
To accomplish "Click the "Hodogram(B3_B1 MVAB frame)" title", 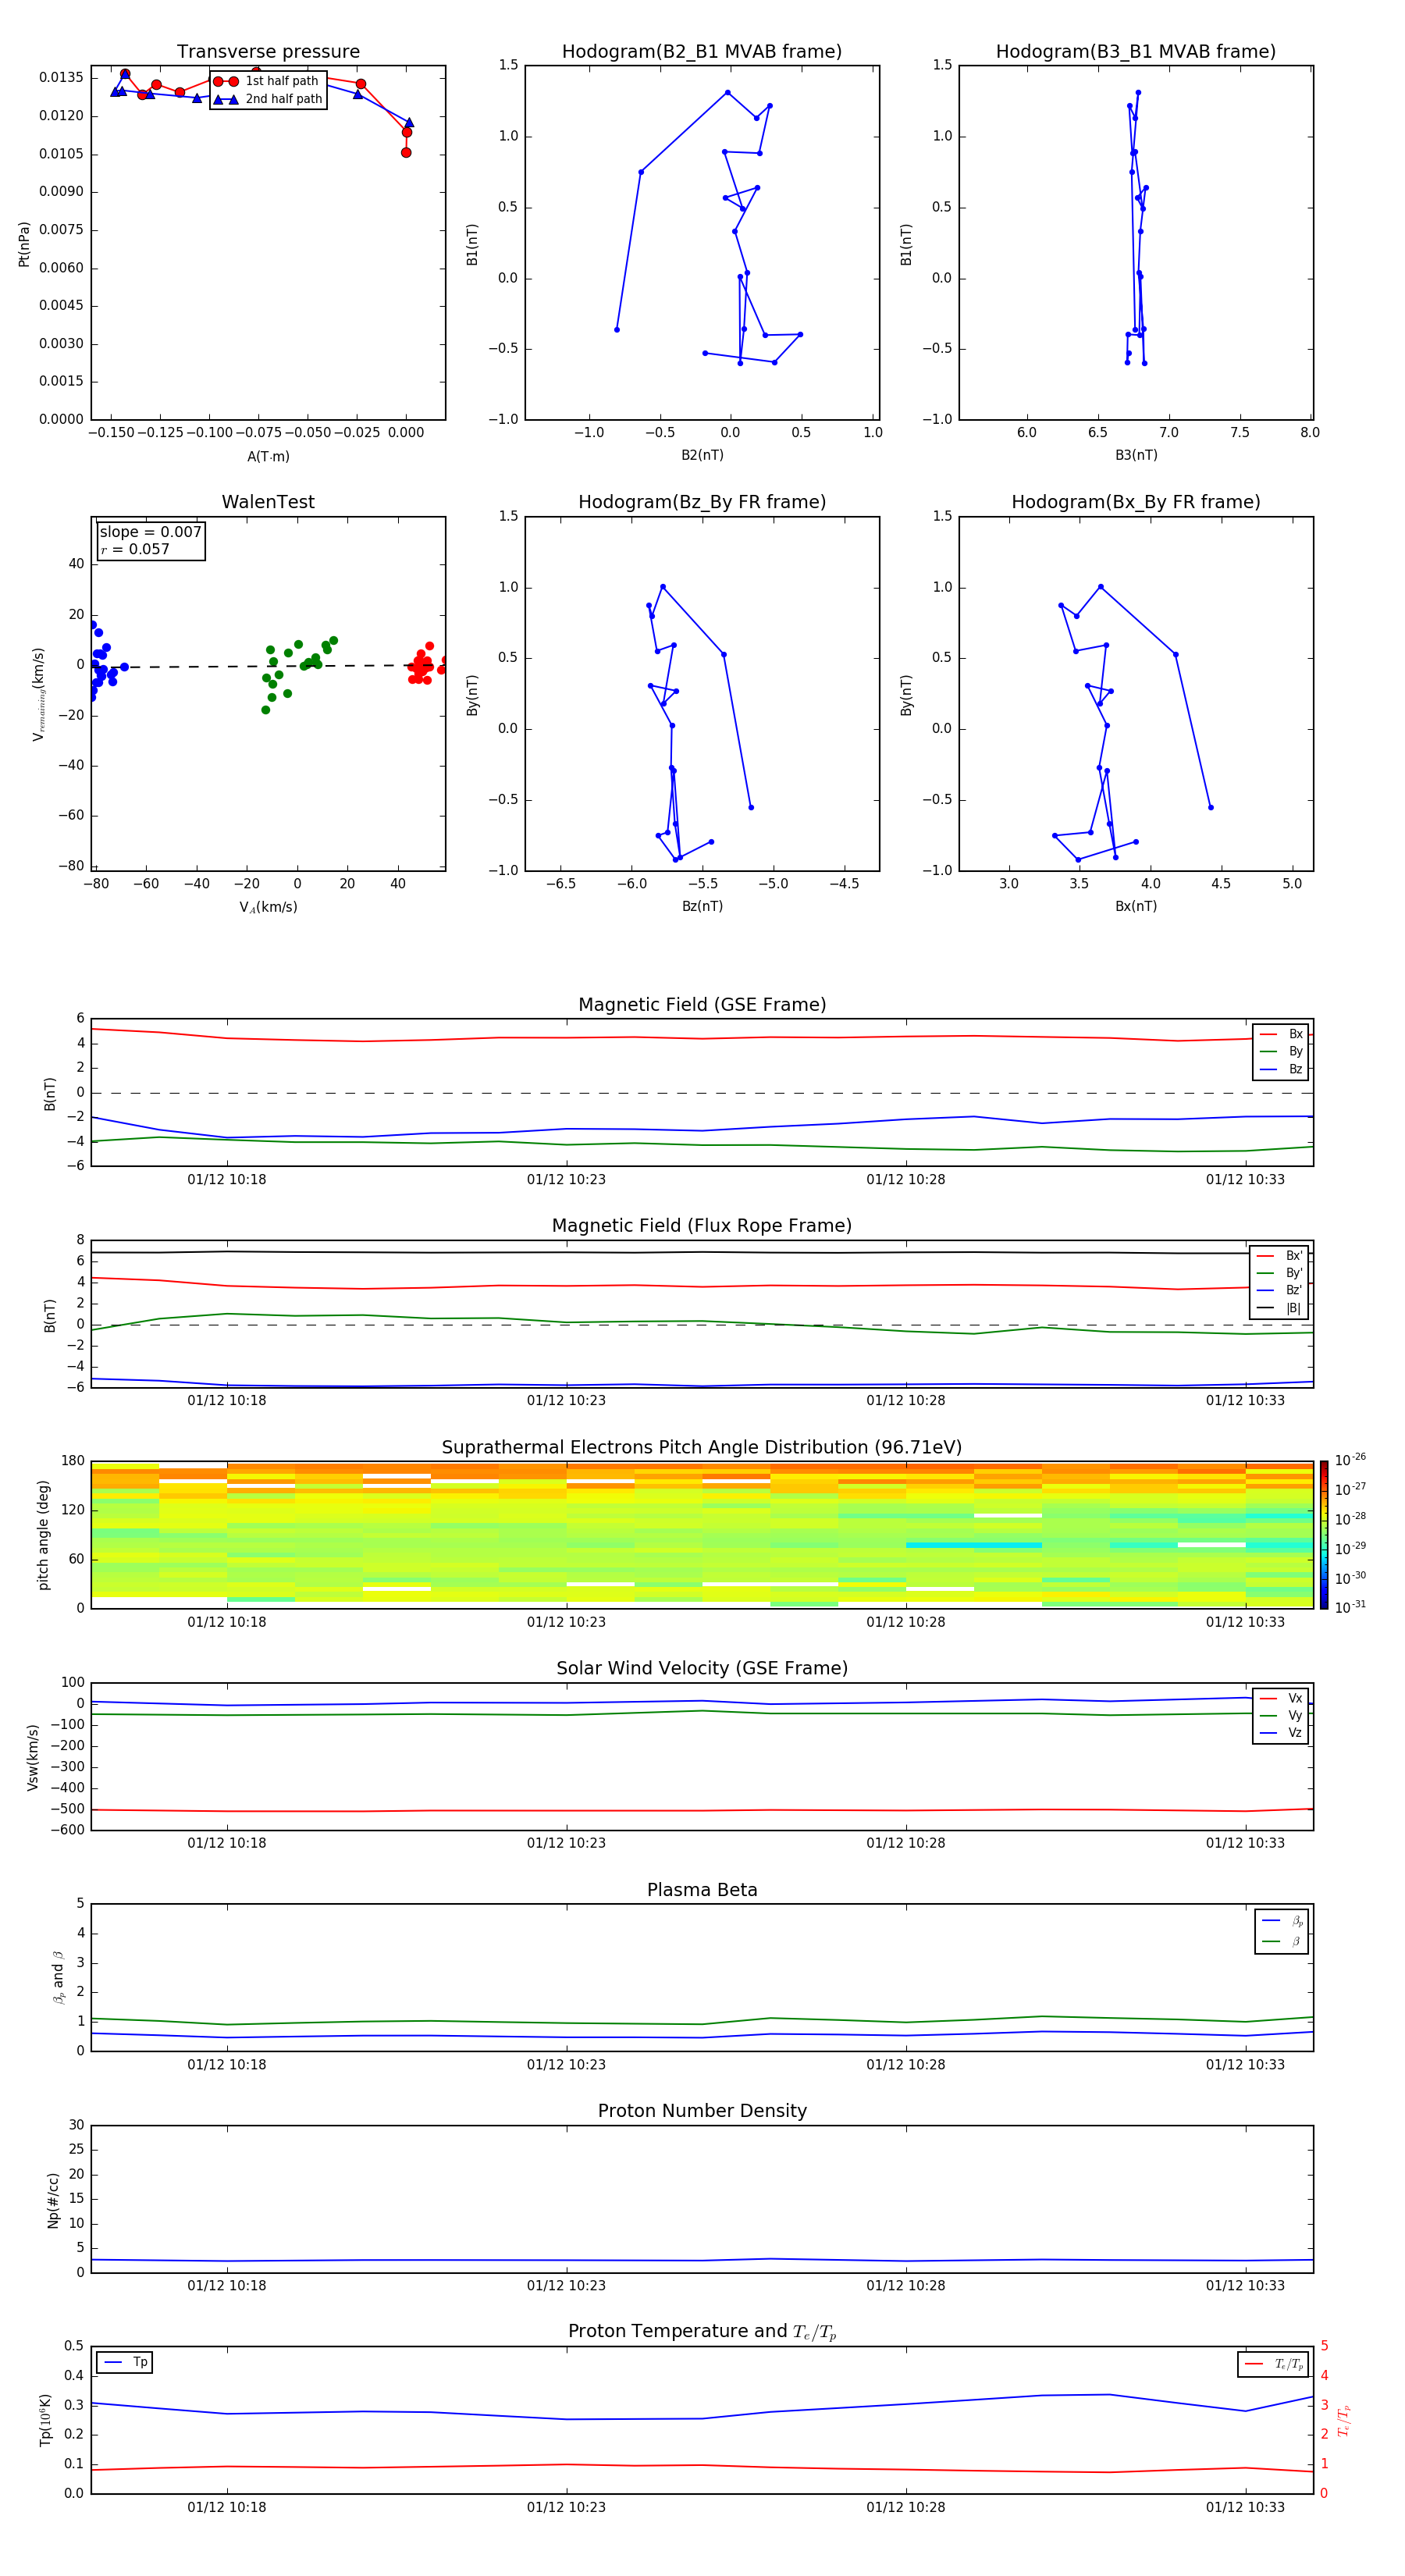I will [x=1136, y=52].
